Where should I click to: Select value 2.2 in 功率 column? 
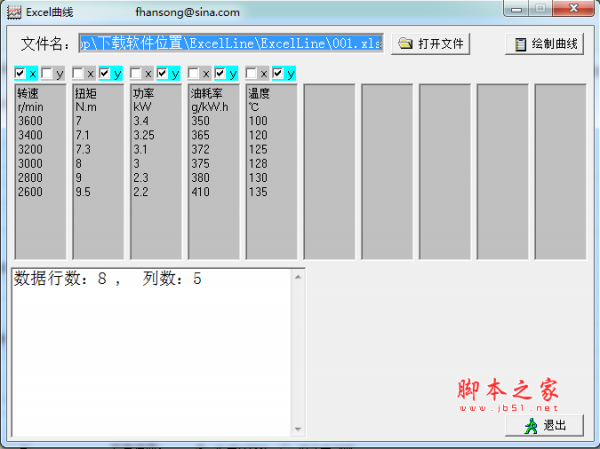click(x=141, y=192)
